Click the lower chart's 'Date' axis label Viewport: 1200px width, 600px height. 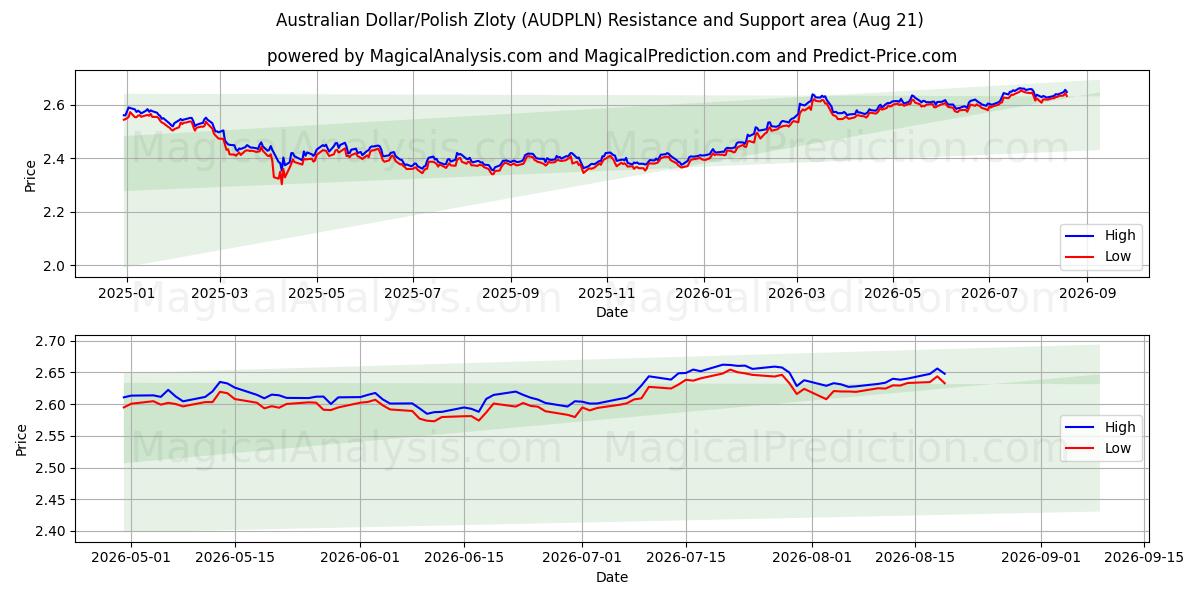pyautogui.click(x=612, y=577)
